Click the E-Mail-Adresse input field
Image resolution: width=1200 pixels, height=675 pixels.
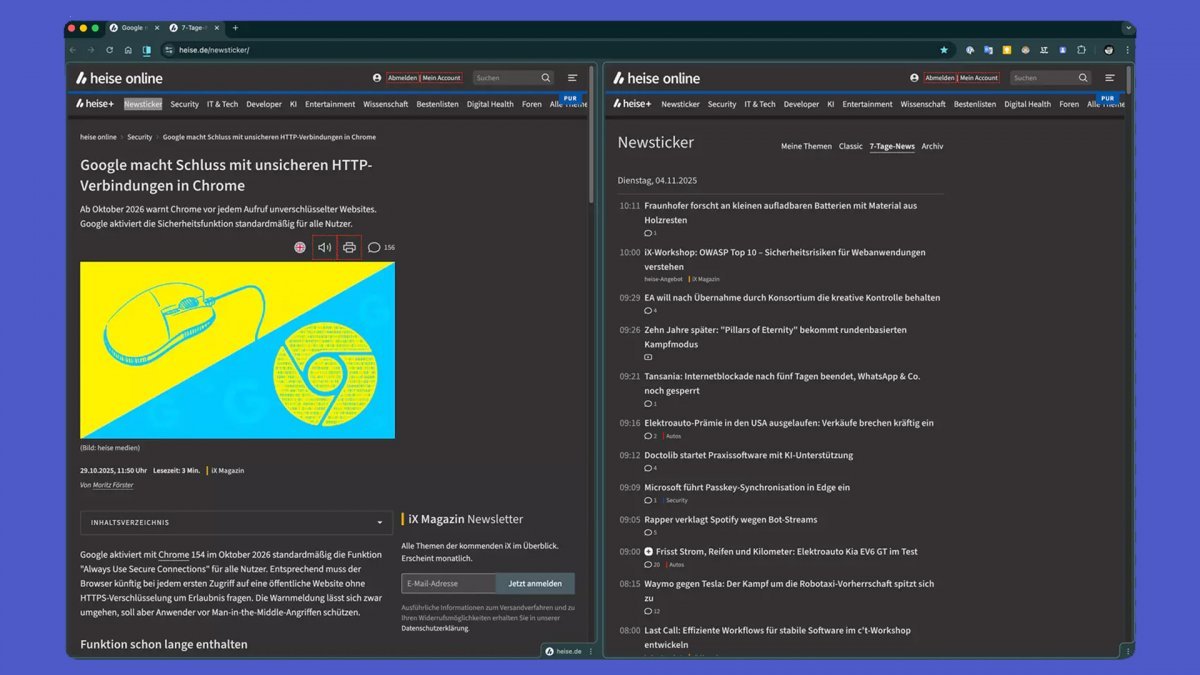click(x=448, y=583)
